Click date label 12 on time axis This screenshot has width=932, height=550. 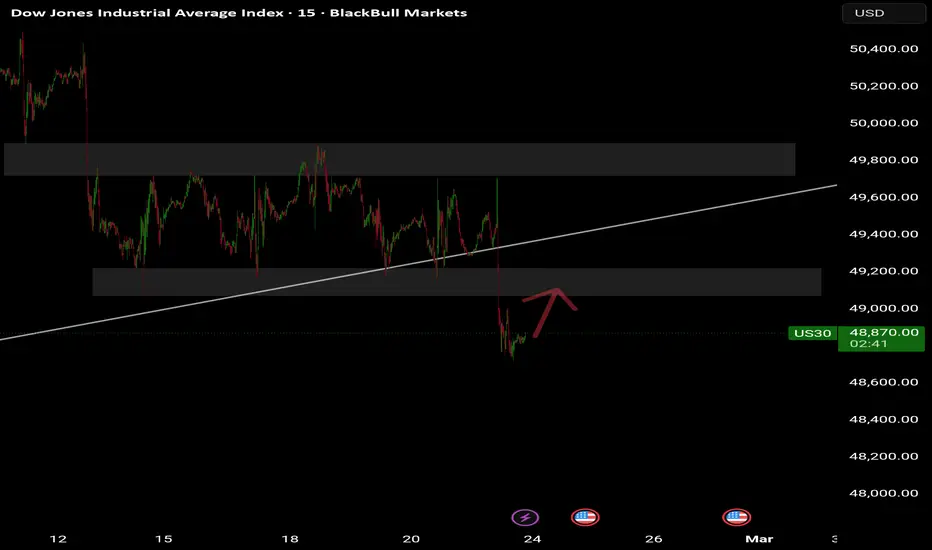(58, 539)
